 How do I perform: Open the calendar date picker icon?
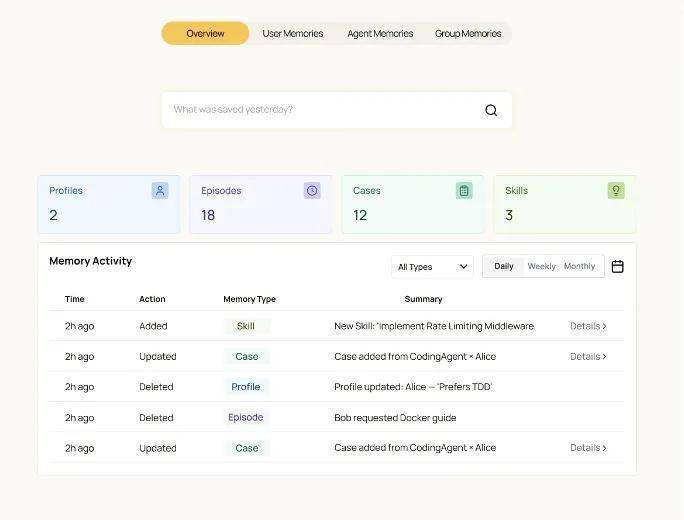(x=617, y=266)
